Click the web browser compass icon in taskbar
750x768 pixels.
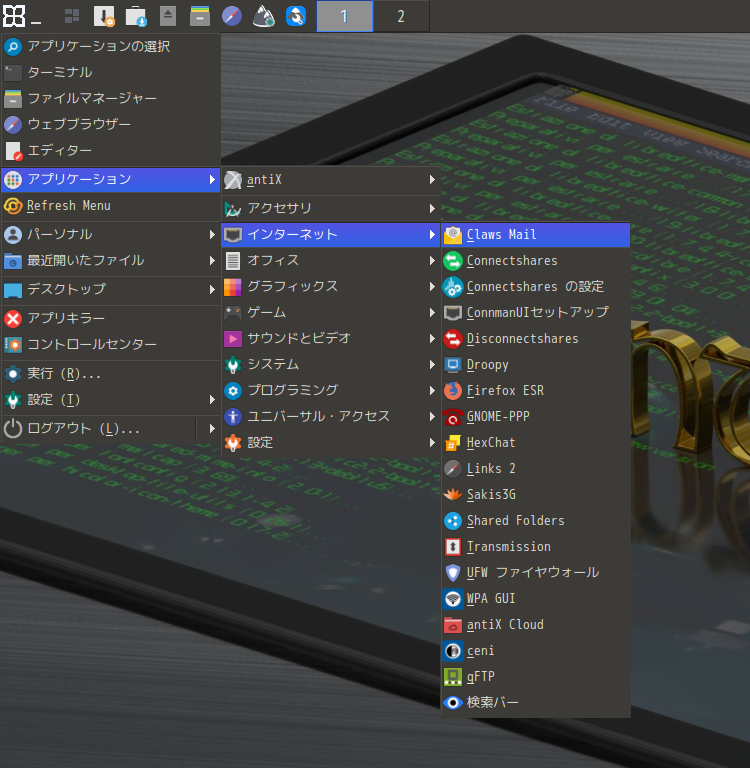(232, 16)
